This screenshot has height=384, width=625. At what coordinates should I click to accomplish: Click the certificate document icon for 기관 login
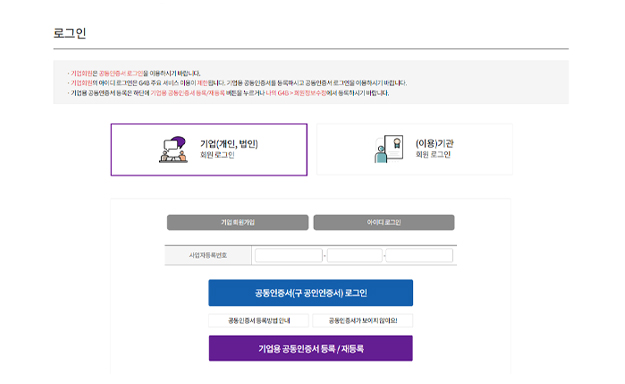point(389,149)
